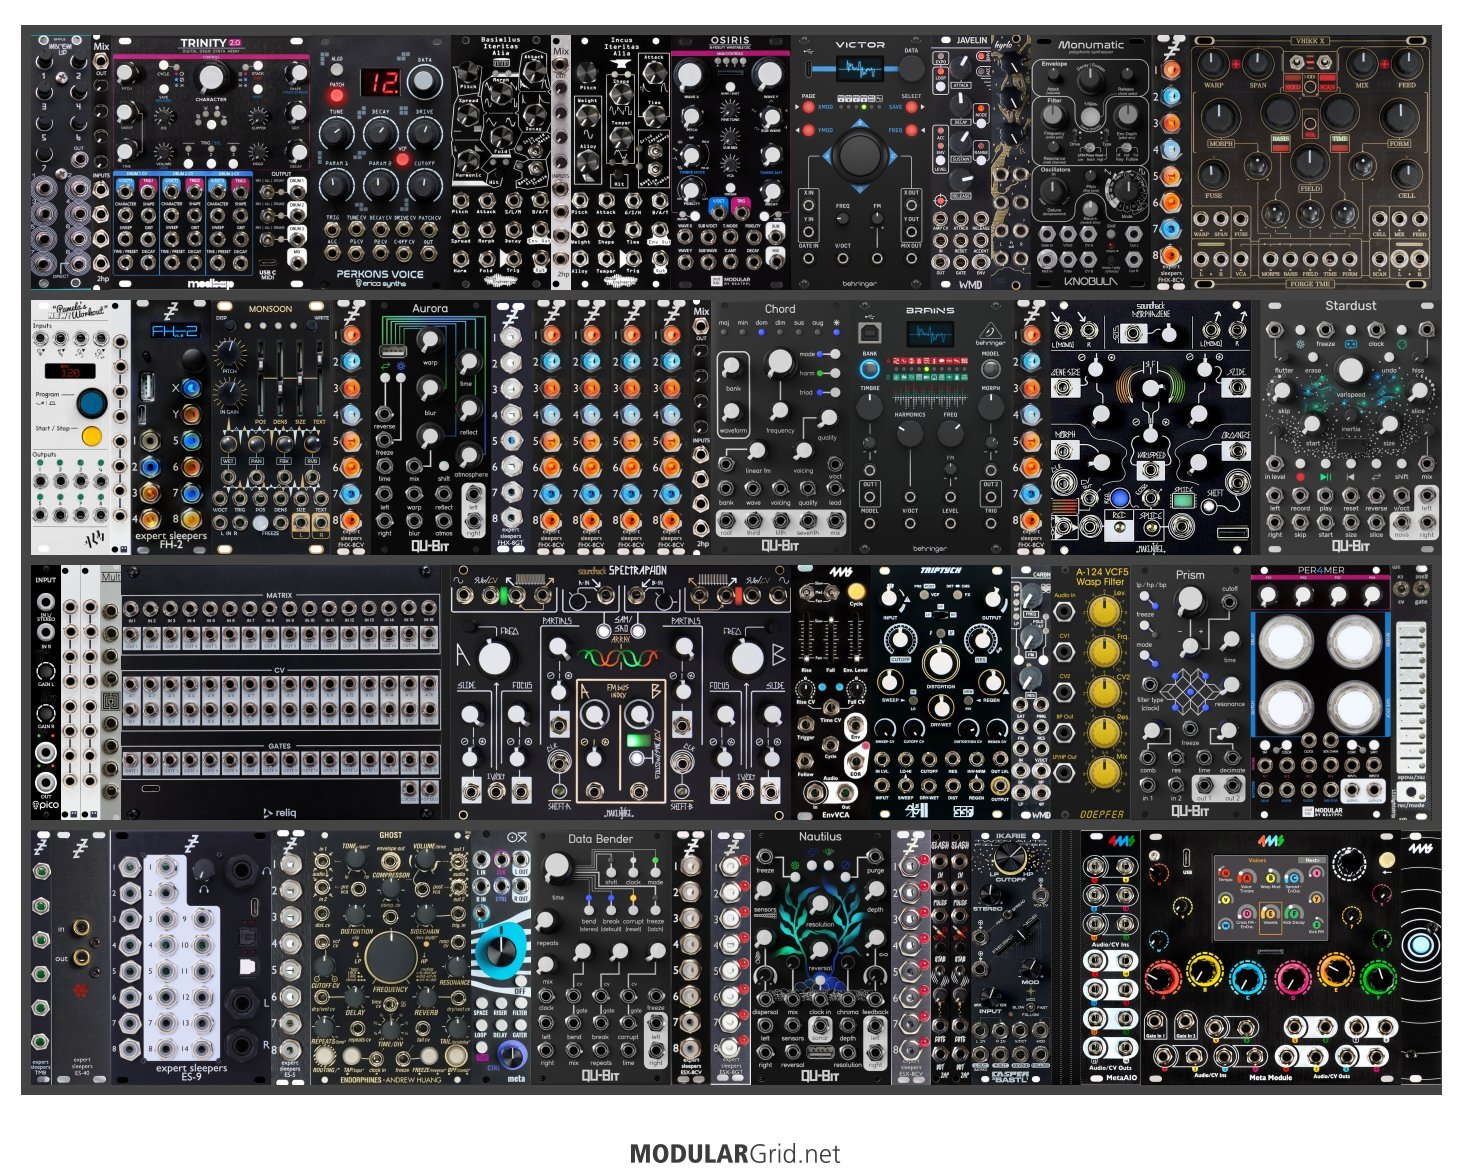
Task: Click the MODEL button on Brains
Action: point(990,368)
